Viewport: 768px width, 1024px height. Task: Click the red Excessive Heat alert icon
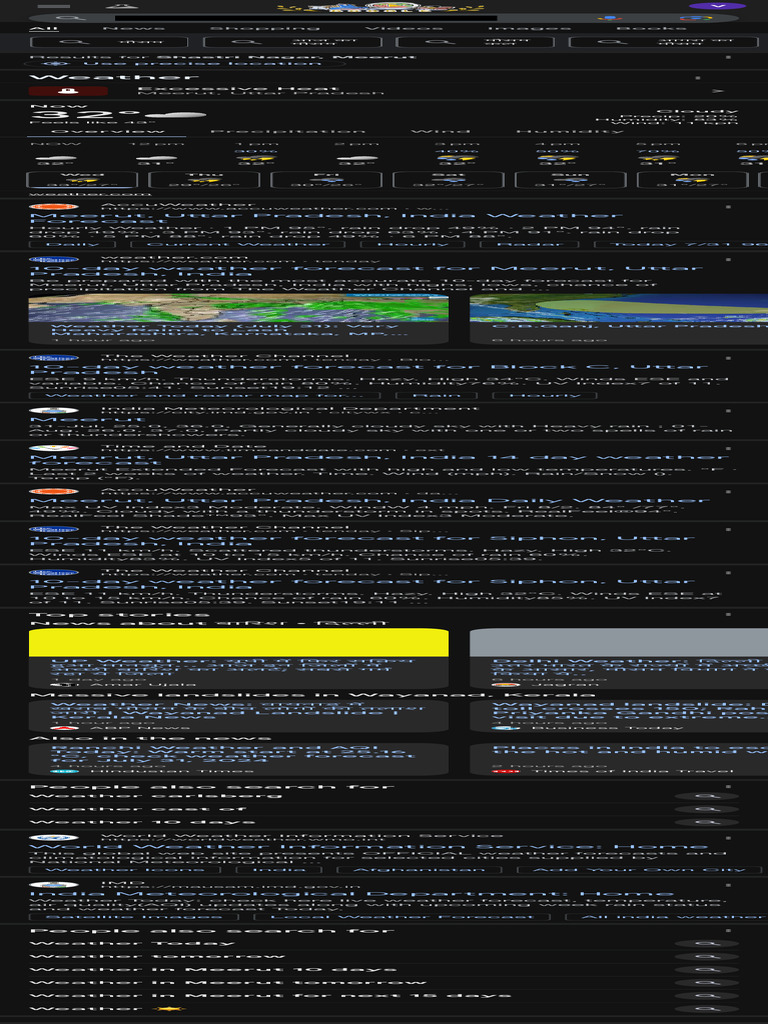[x=69, y=91]
